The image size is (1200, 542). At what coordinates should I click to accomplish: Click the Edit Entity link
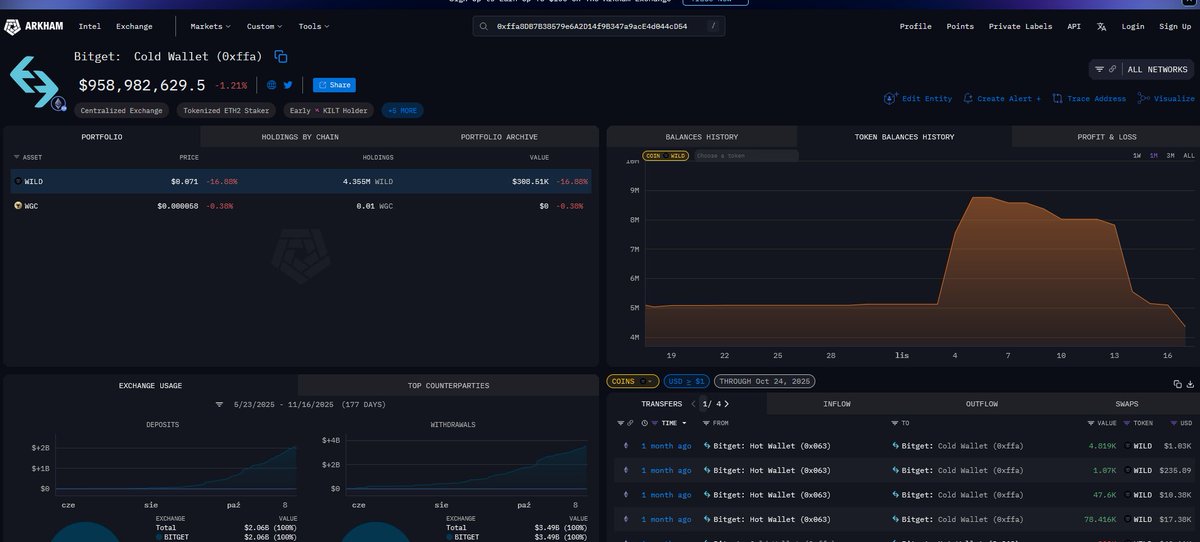[919, 99]
